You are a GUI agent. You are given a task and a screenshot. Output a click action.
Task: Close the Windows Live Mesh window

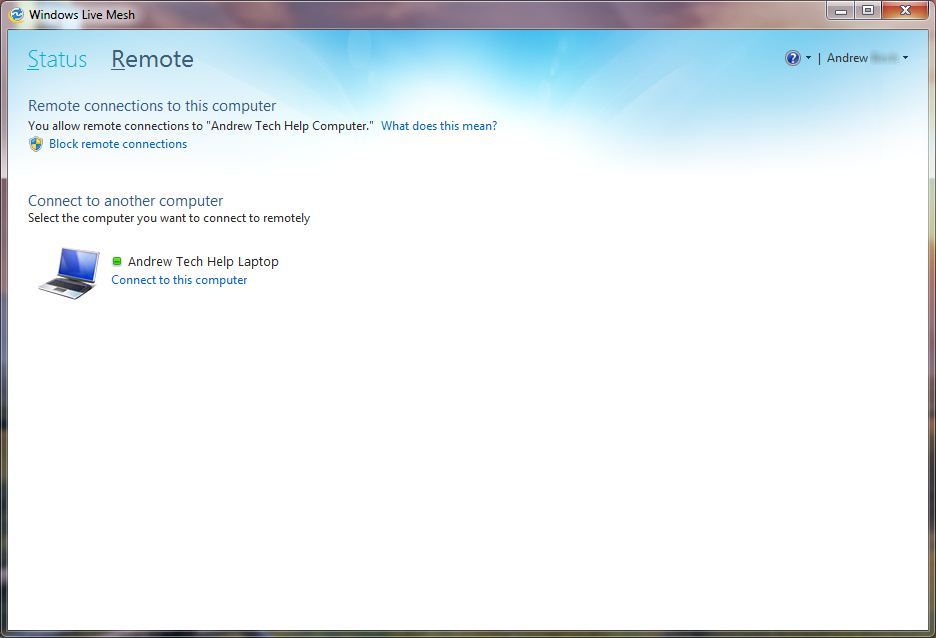pos(905,11)
